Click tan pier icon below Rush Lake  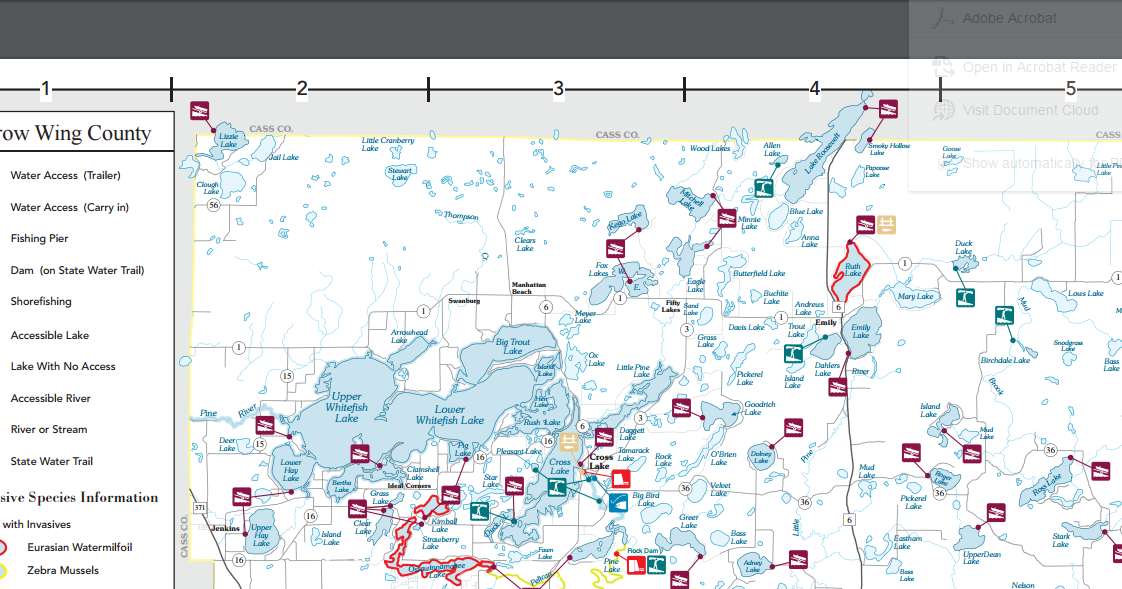[x=569, y=442]
